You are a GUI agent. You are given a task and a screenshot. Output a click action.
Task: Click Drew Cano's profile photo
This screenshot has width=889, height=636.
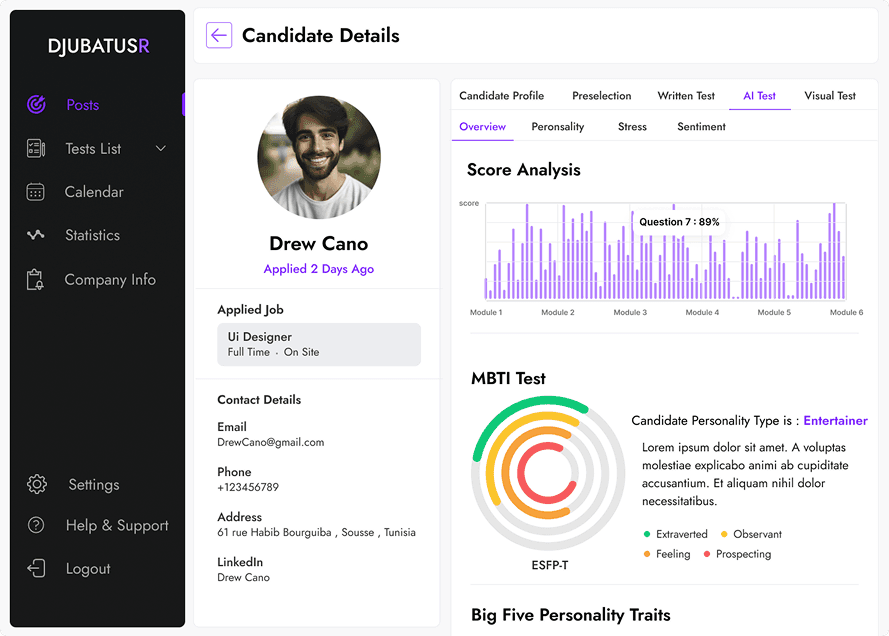pos(319,158)
